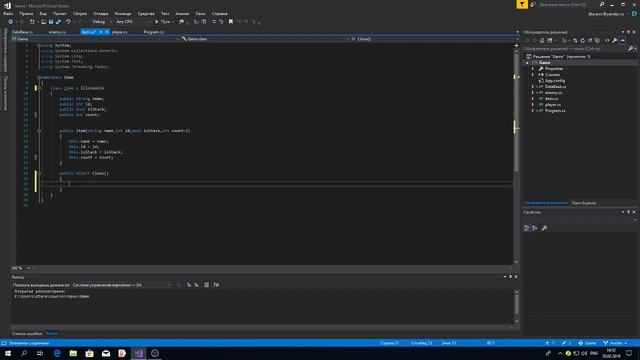Collapse the namespace Game code block

point(39,78)
